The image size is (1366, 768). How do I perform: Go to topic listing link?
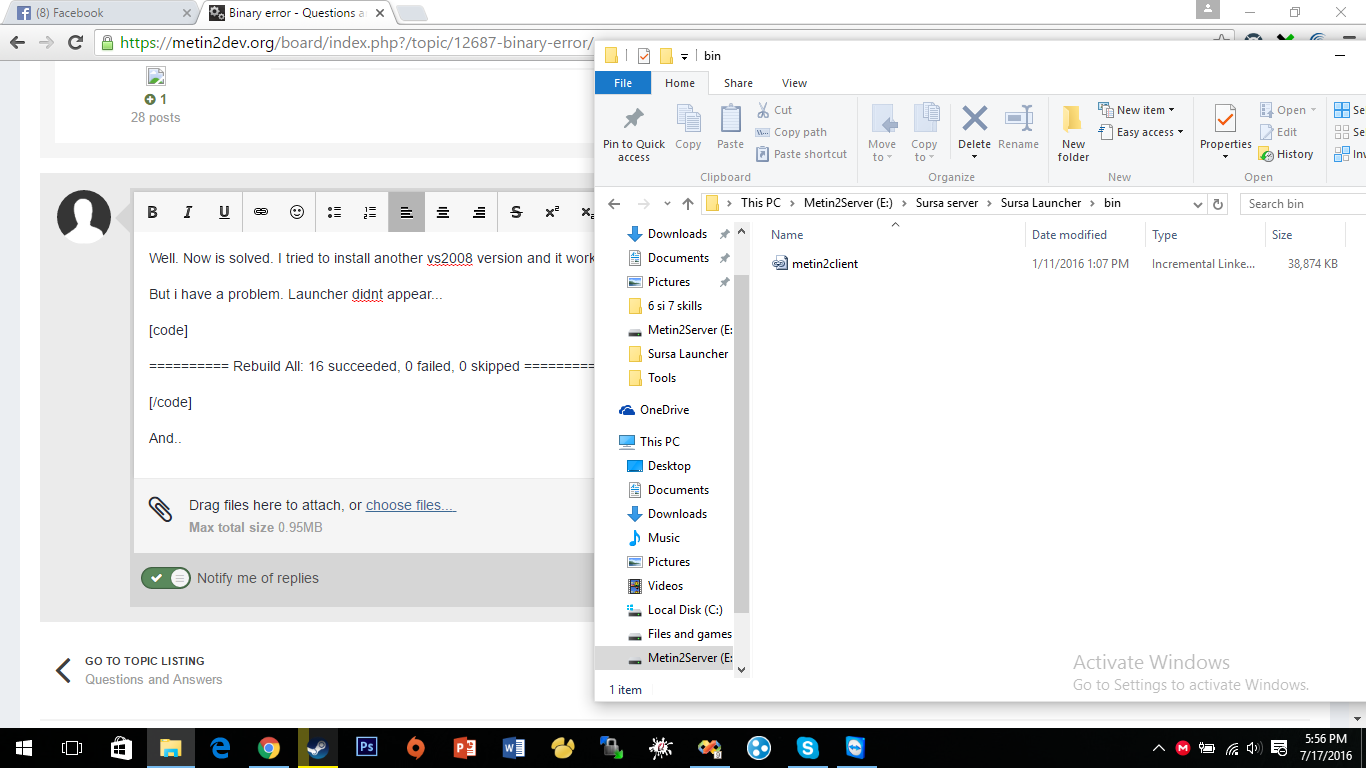pyautogui.click(x=145, y=661)
